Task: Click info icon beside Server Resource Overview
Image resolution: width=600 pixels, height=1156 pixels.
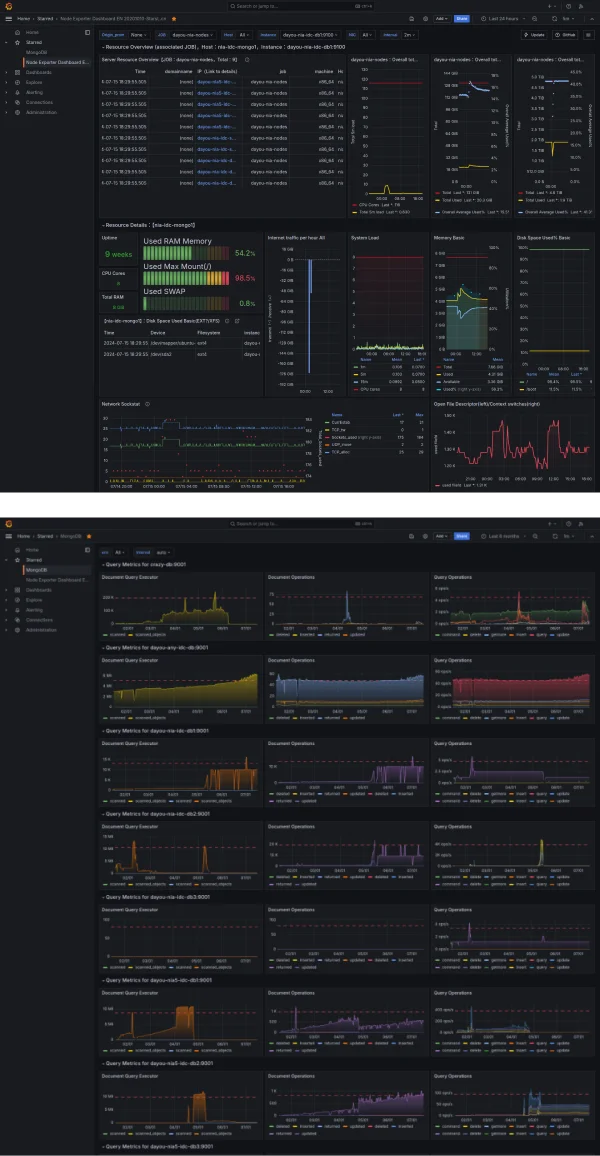Action: (247, 60)
